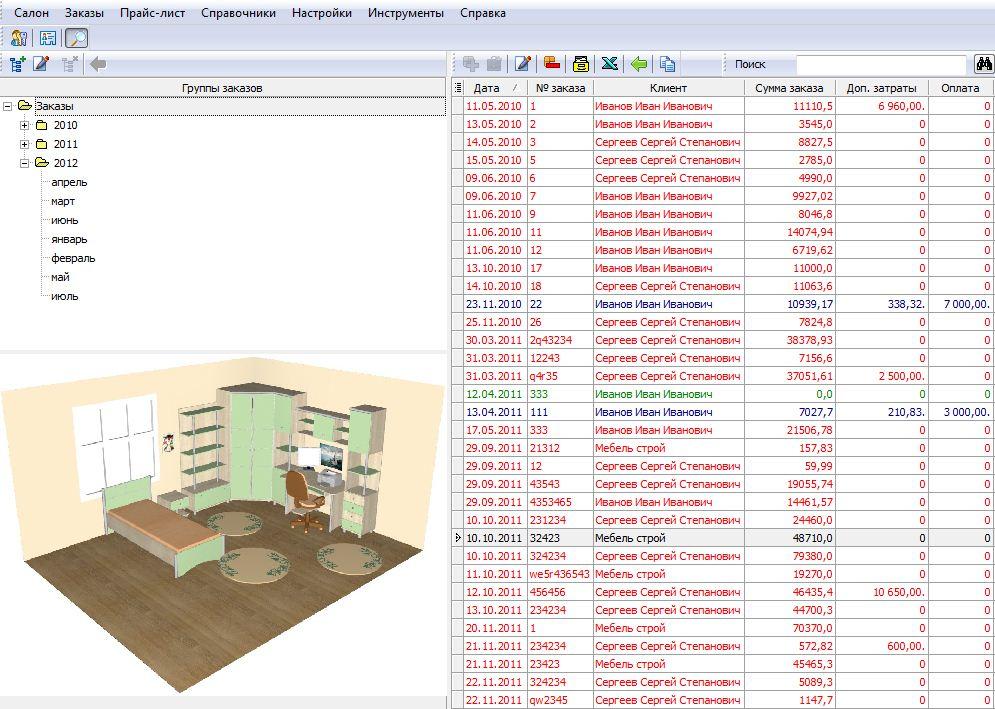Click order sum cell 48710,0
Image resolution: width=995 pixels, height=709 pixels.
pos(789,538)
